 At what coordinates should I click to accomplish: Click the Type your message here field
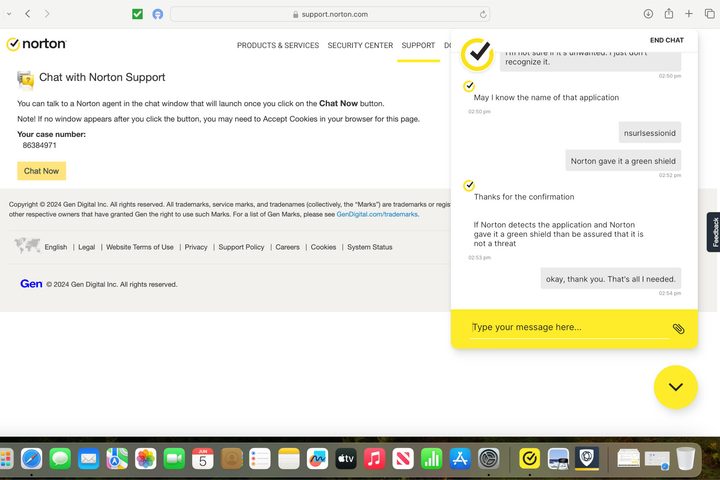[x=569, y=328]
